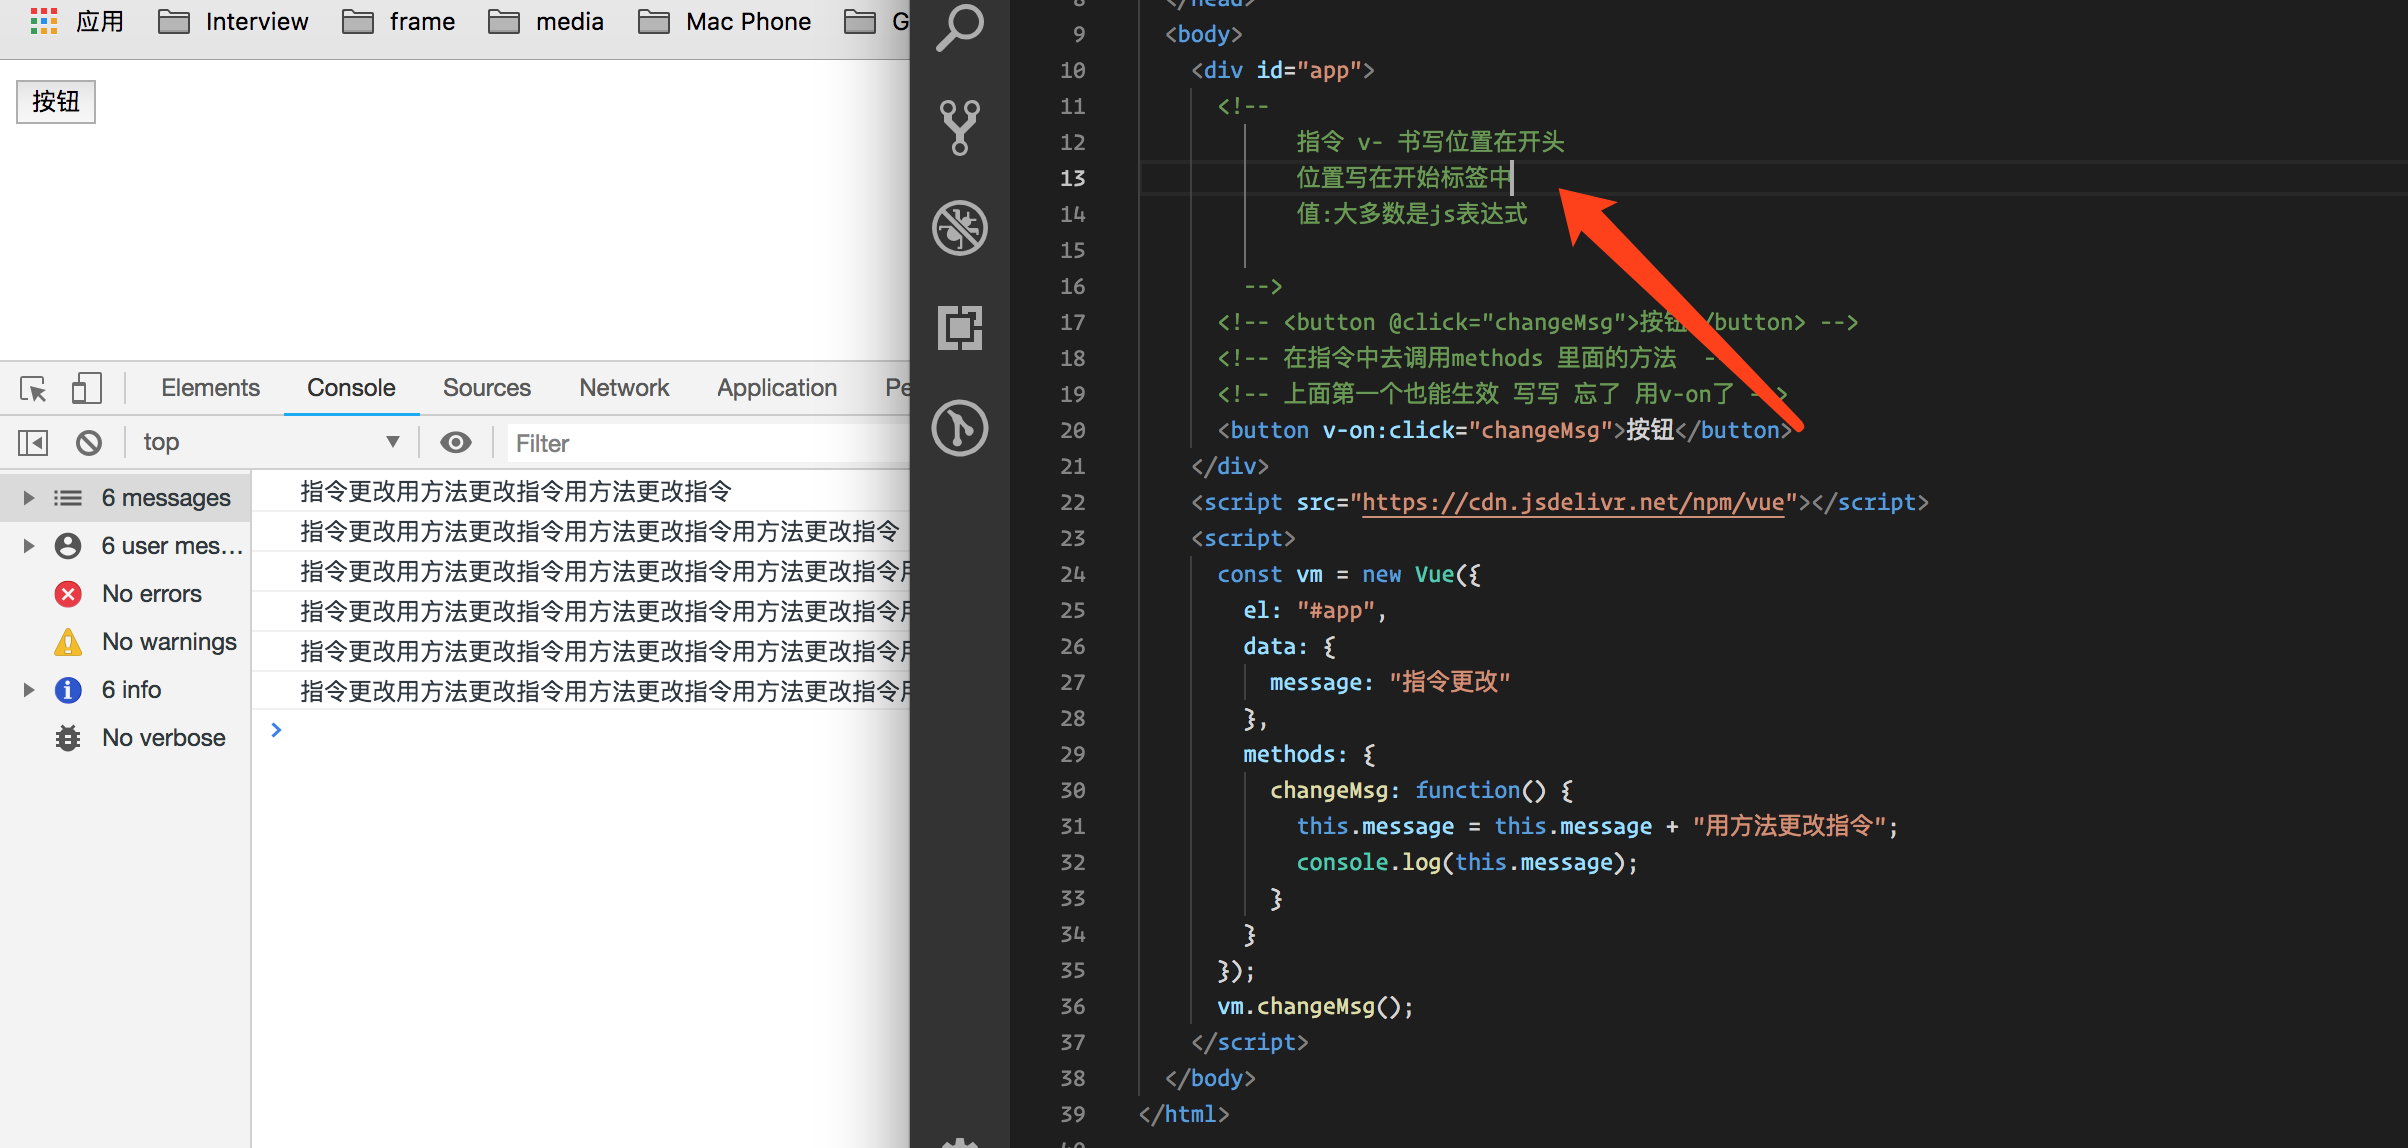Click the GitLens activity bar icon
The image size is (2408, 1148).
pos(960,428)
